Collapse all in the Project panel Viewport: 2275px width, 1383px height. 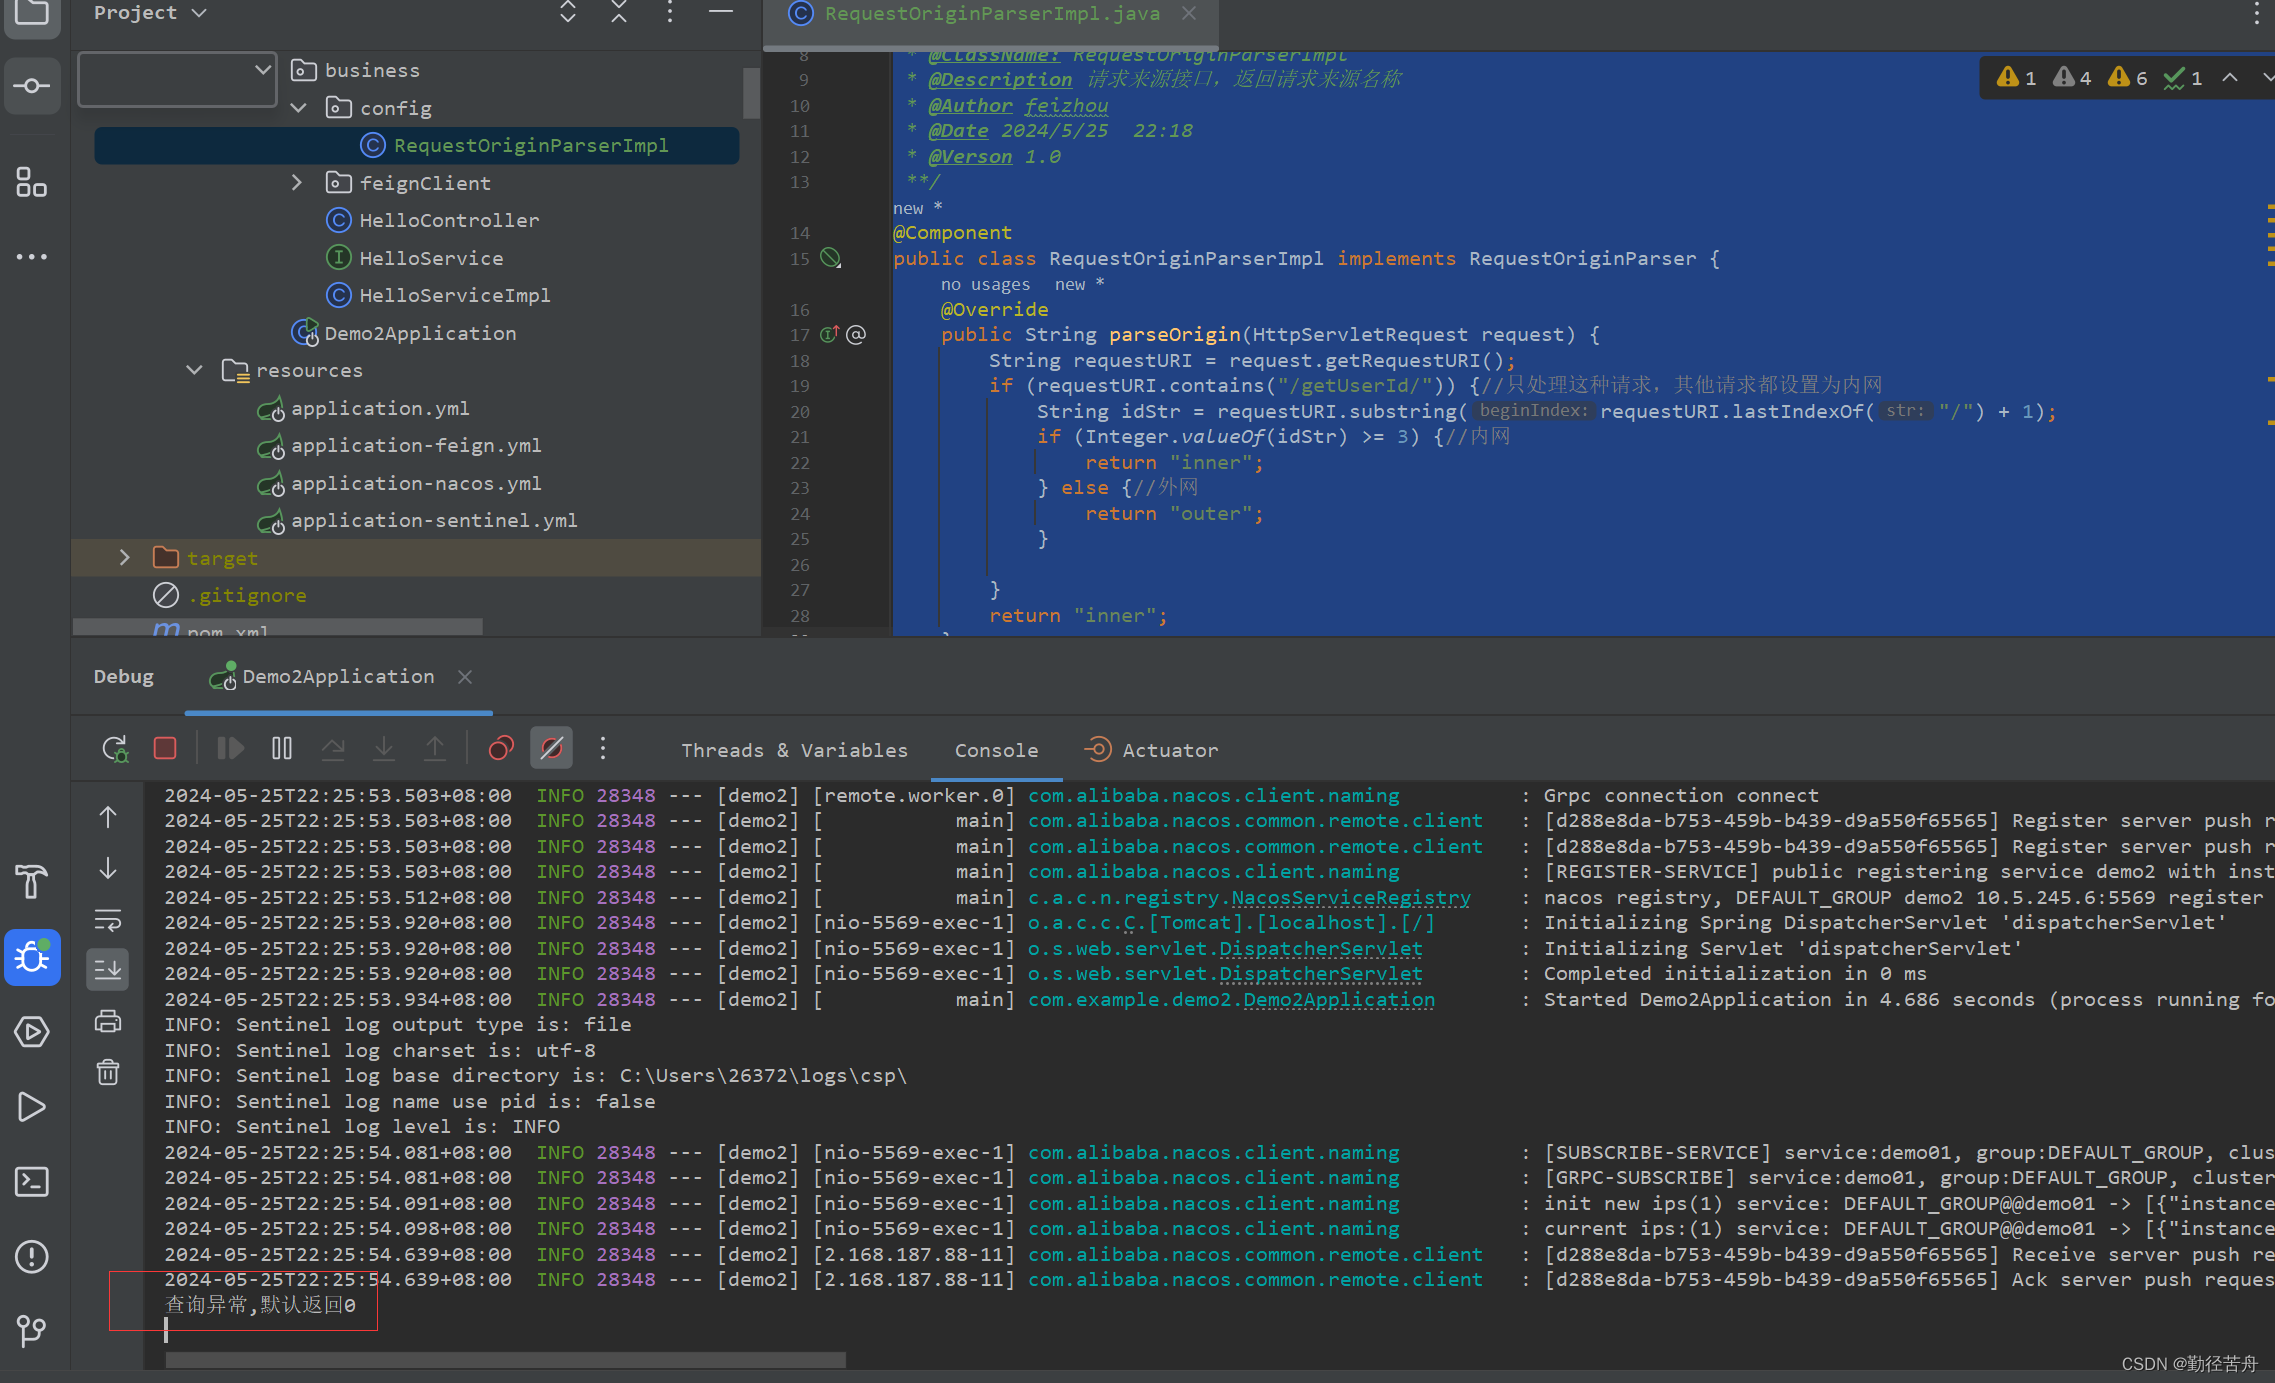619,12
